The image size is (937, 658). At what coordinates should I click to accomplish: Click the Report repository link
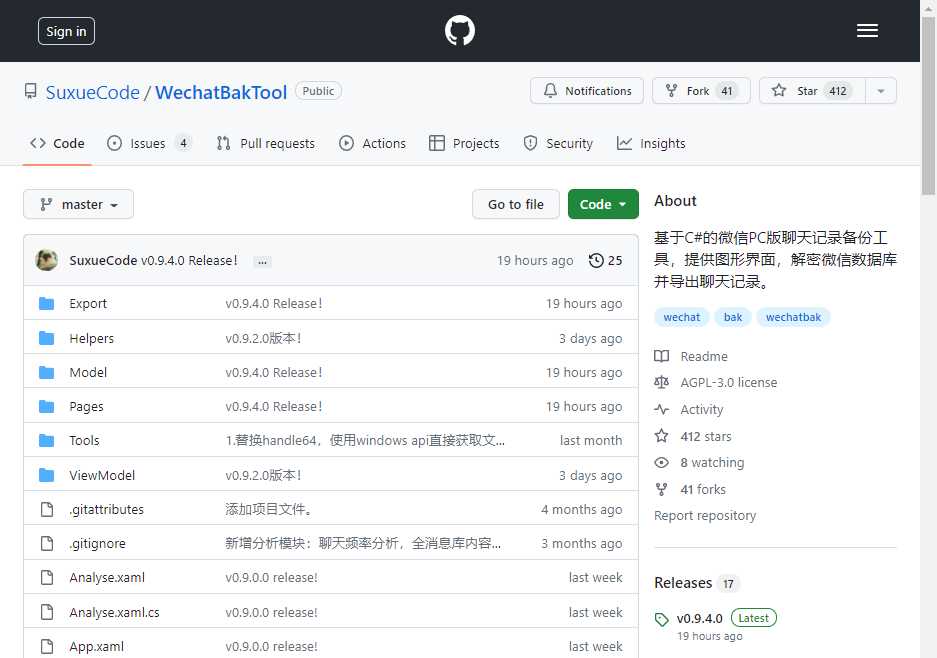coord(705,516)
